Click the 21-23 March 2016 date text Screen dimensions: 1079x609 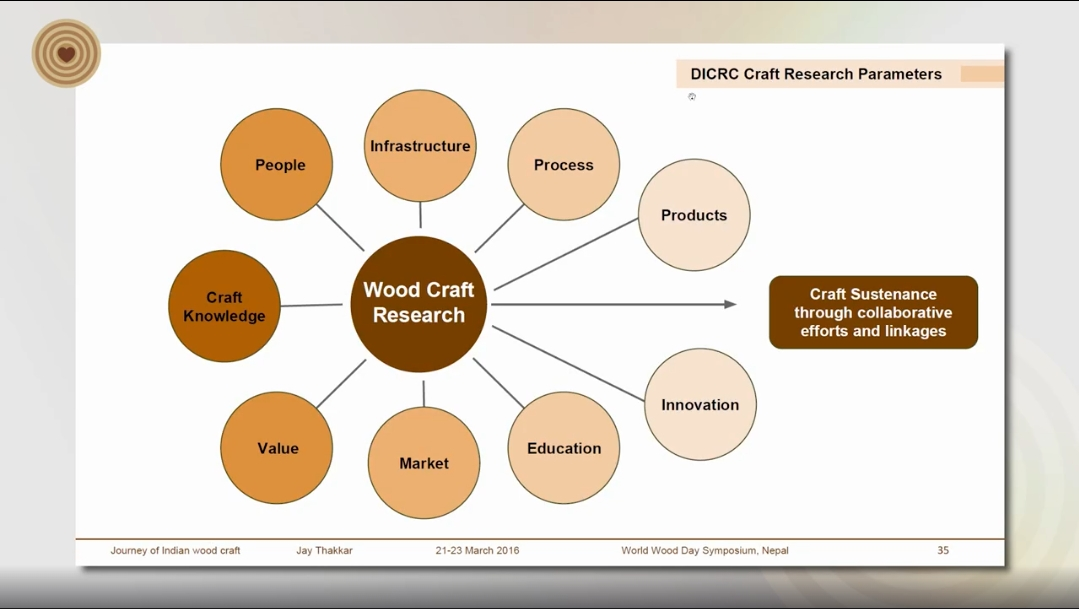pos(477,550)
